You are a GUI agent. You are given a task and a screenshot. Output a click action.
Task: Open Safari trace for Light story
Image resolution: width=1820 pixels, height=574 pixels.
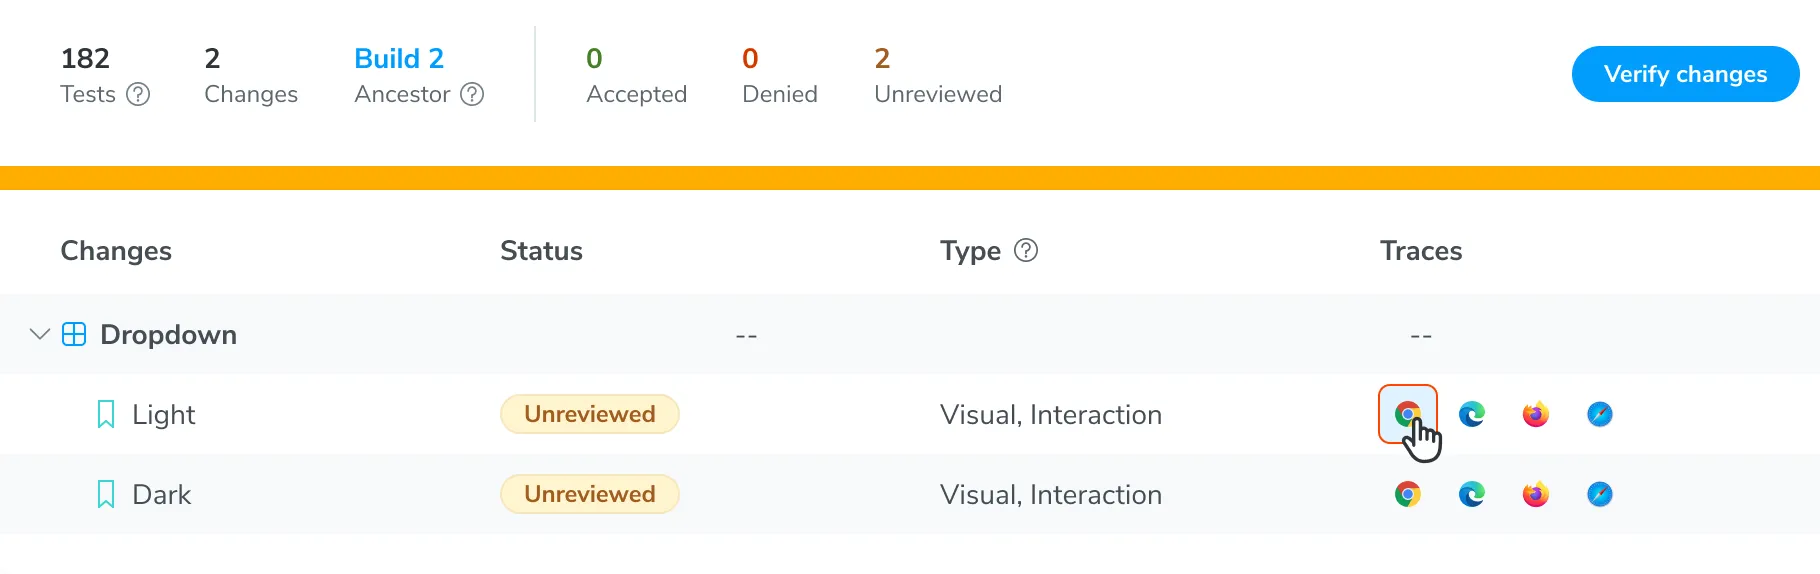[x=1599, y=414]
